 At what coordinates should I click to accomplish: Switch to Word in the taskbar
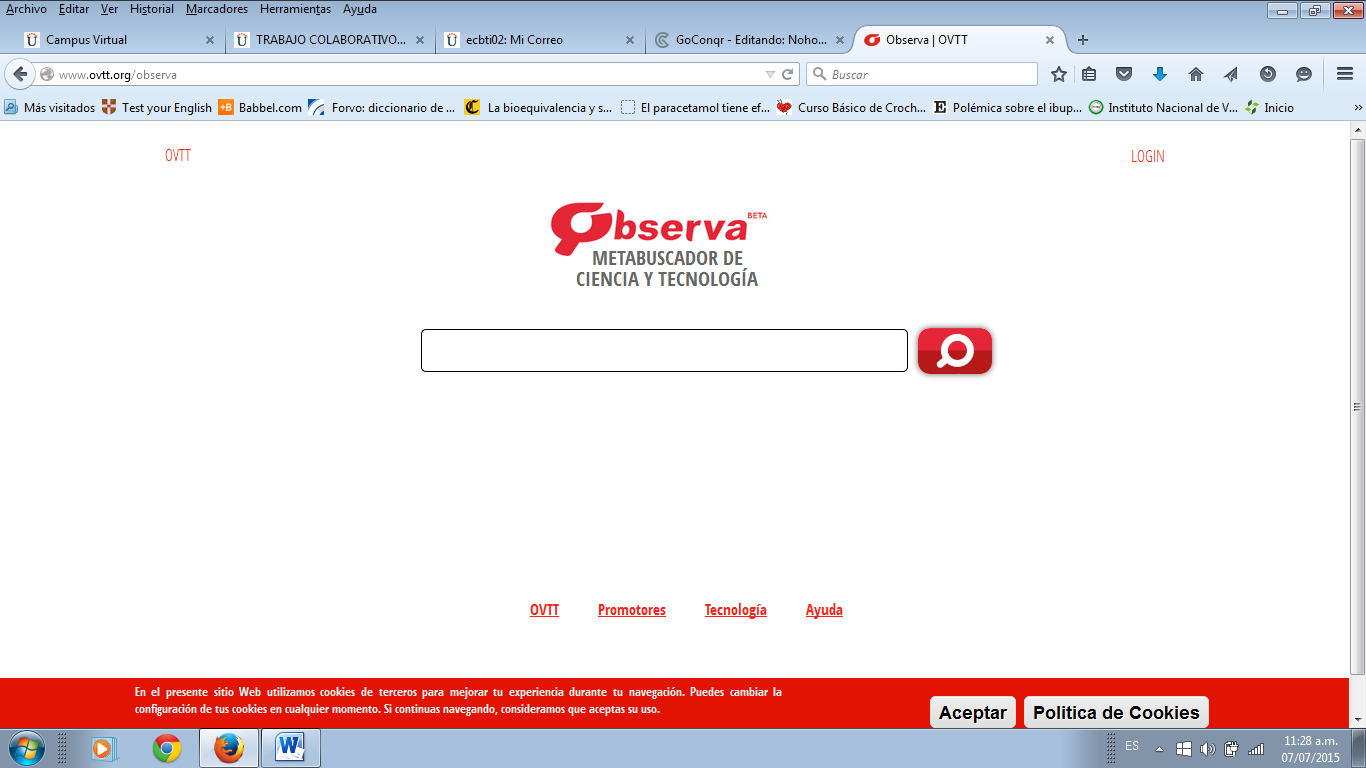click(291, 748)
